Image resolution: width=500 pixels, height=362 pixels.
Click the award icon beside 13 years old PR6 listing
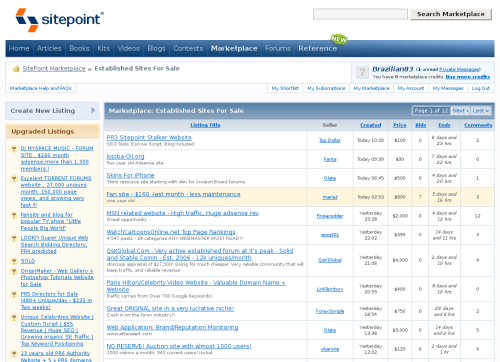14,354
